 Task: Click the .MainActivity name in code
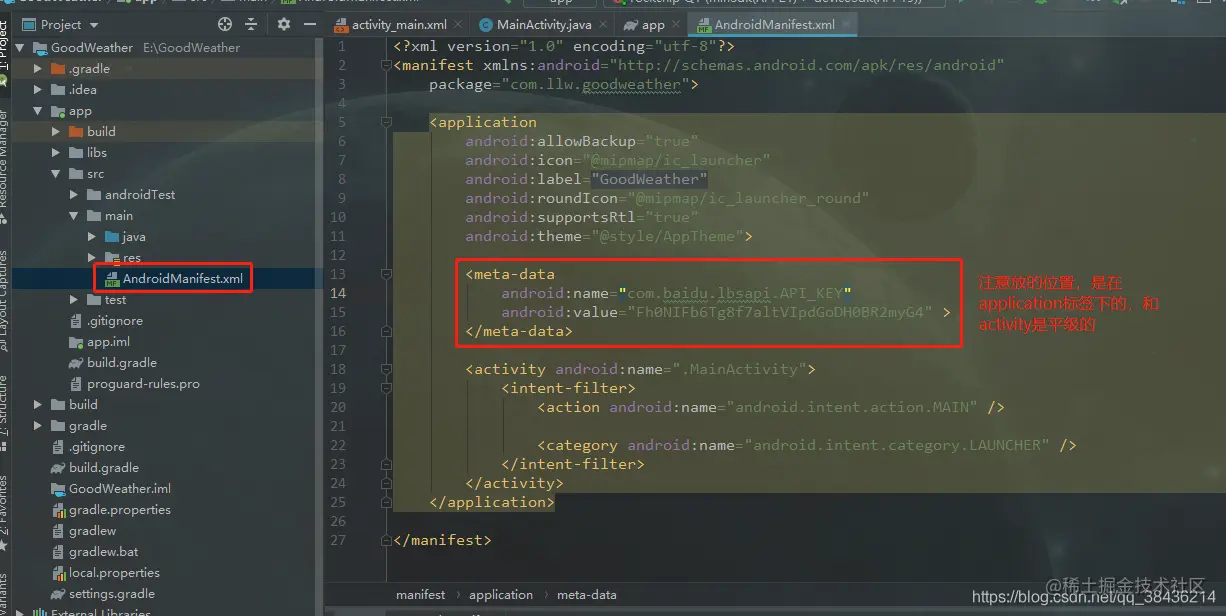[745, 369]
